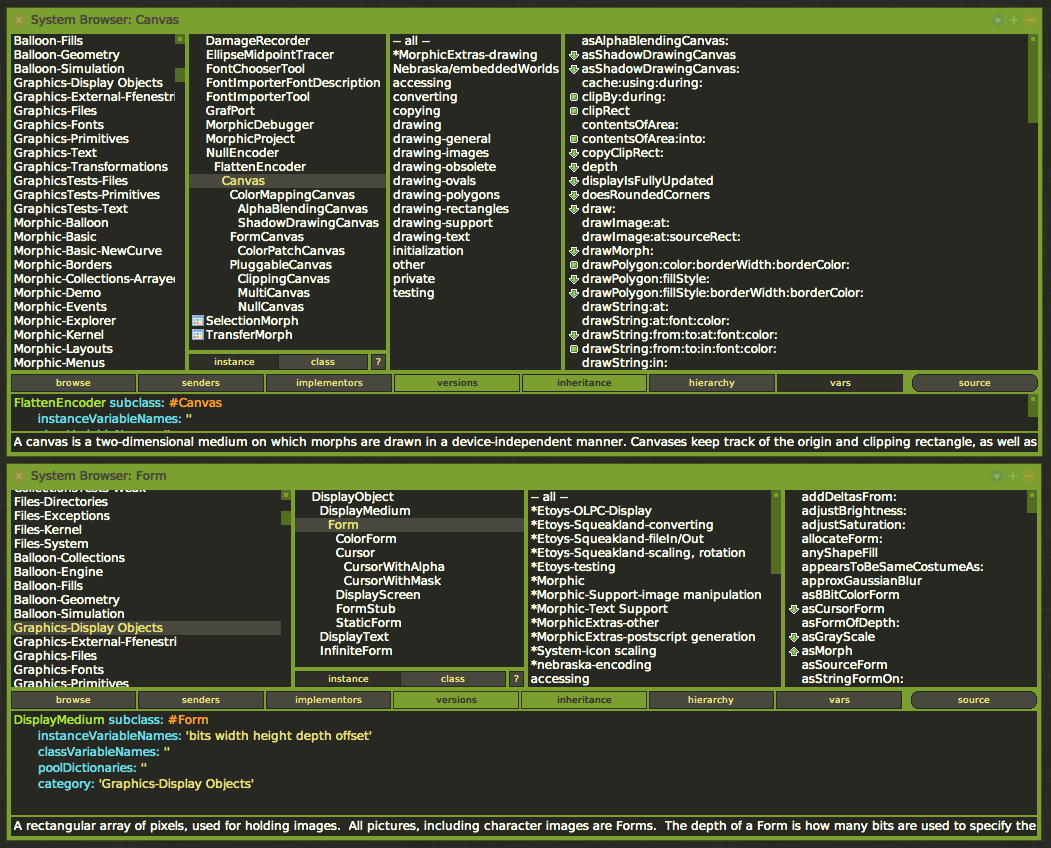Viewport: 1051px width, 848px height.
Task: Click versions in the Form browser
Action: pyautogui.click(x=456, y=700)
